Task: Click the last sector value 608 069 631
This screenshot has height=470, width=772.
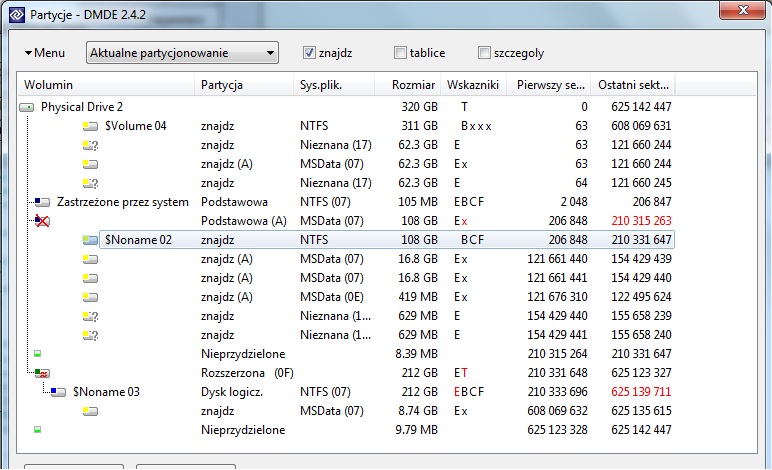Action: [641, 126]
